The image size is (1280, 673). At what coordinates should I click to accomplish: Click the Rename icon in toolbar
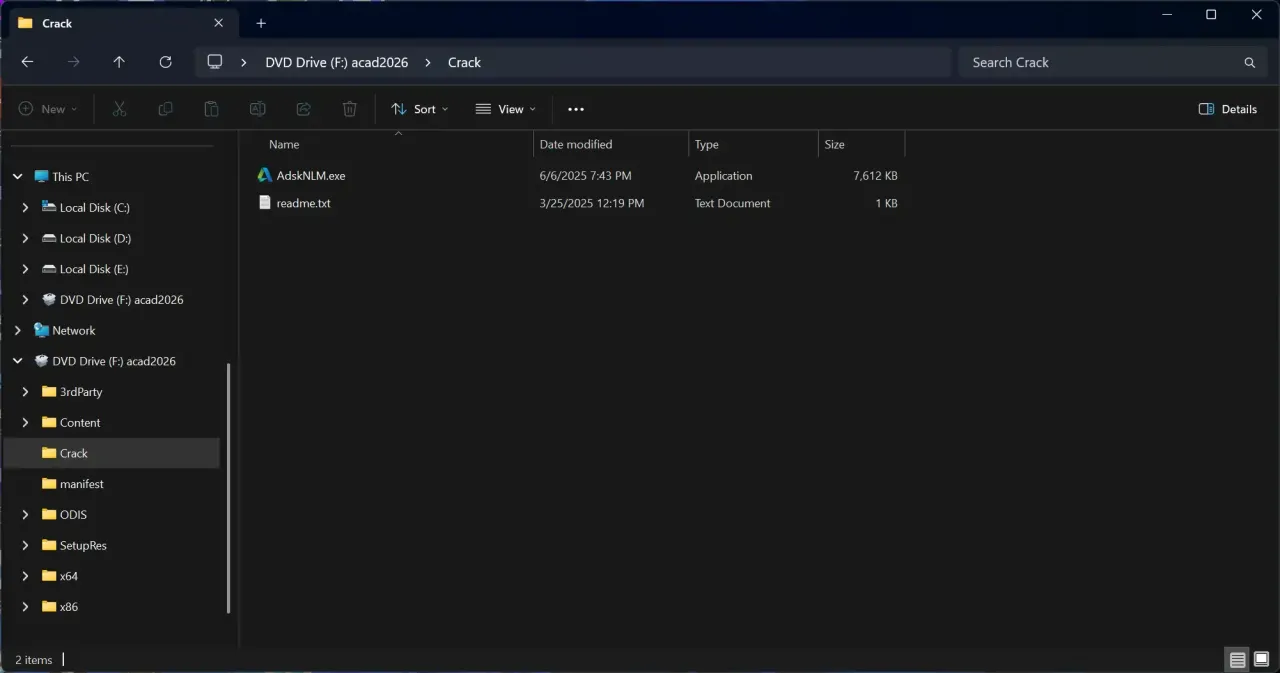[257, 109]
